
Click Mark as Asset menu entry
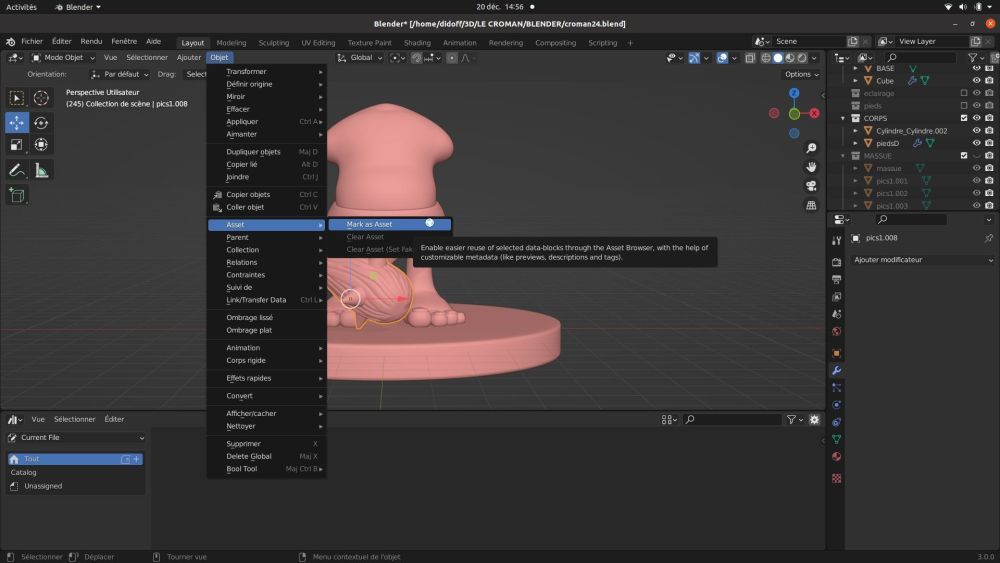390,224
